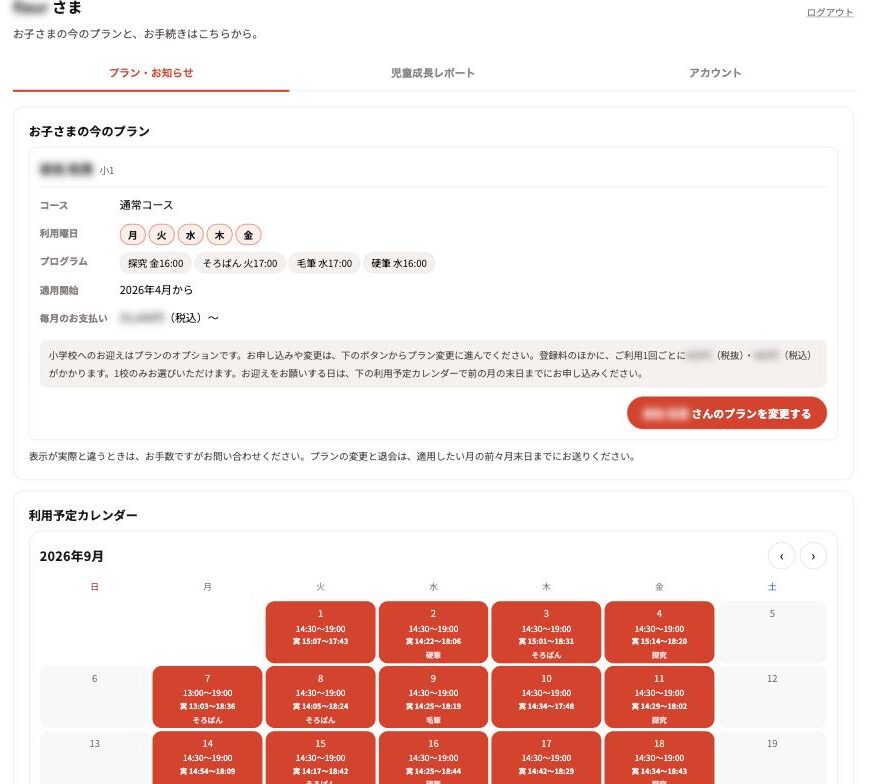Click the さんのプランを変更する button
The width and height of the screenshot is (870, 784).
(x=726, y=413)
